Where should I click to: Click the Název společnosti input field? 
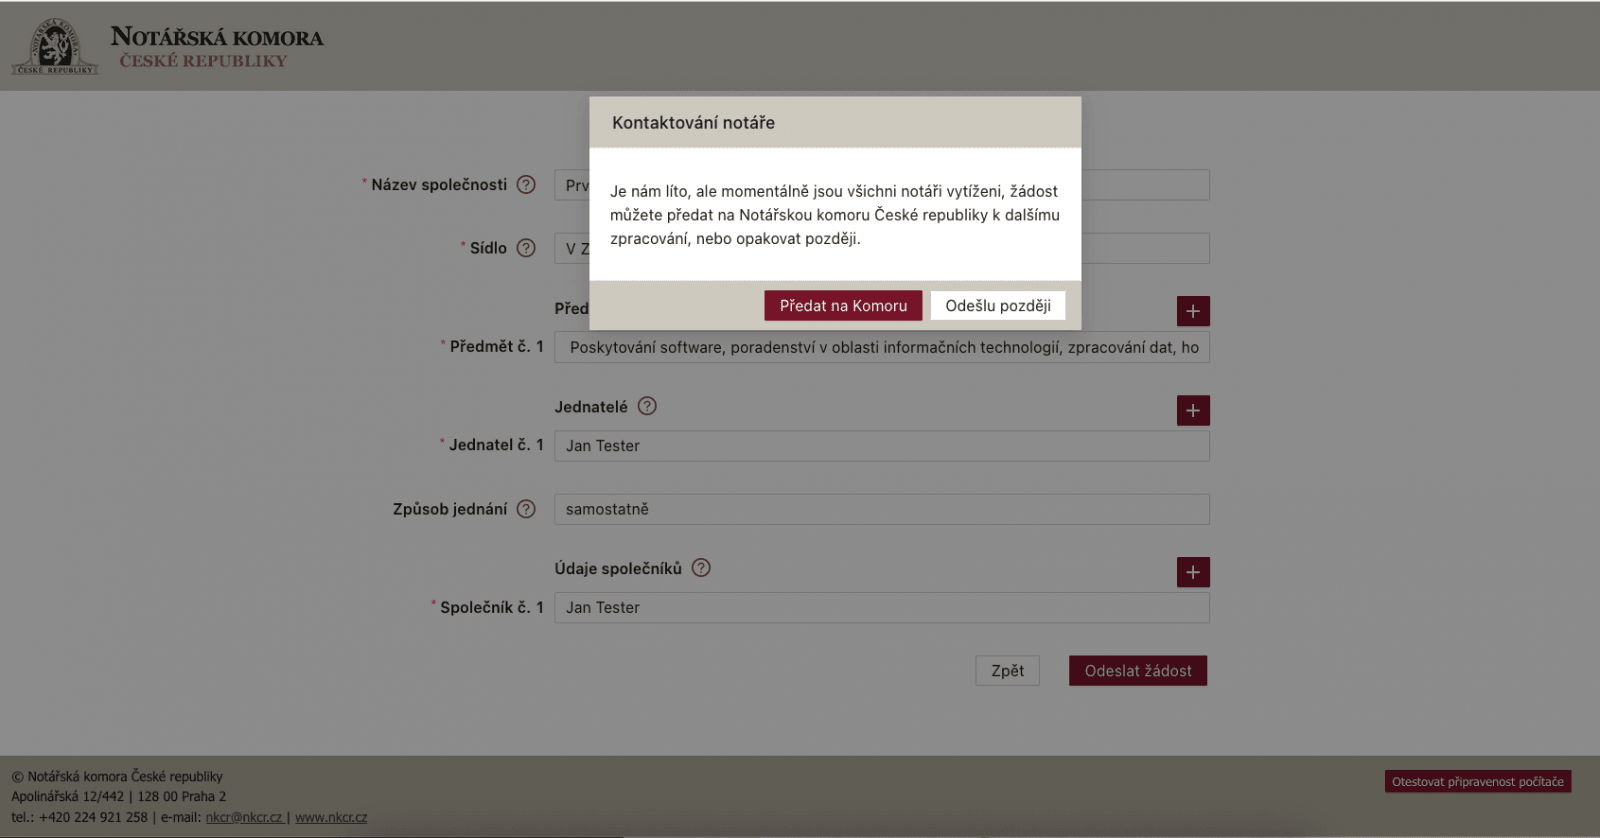[x=882, y=185]
